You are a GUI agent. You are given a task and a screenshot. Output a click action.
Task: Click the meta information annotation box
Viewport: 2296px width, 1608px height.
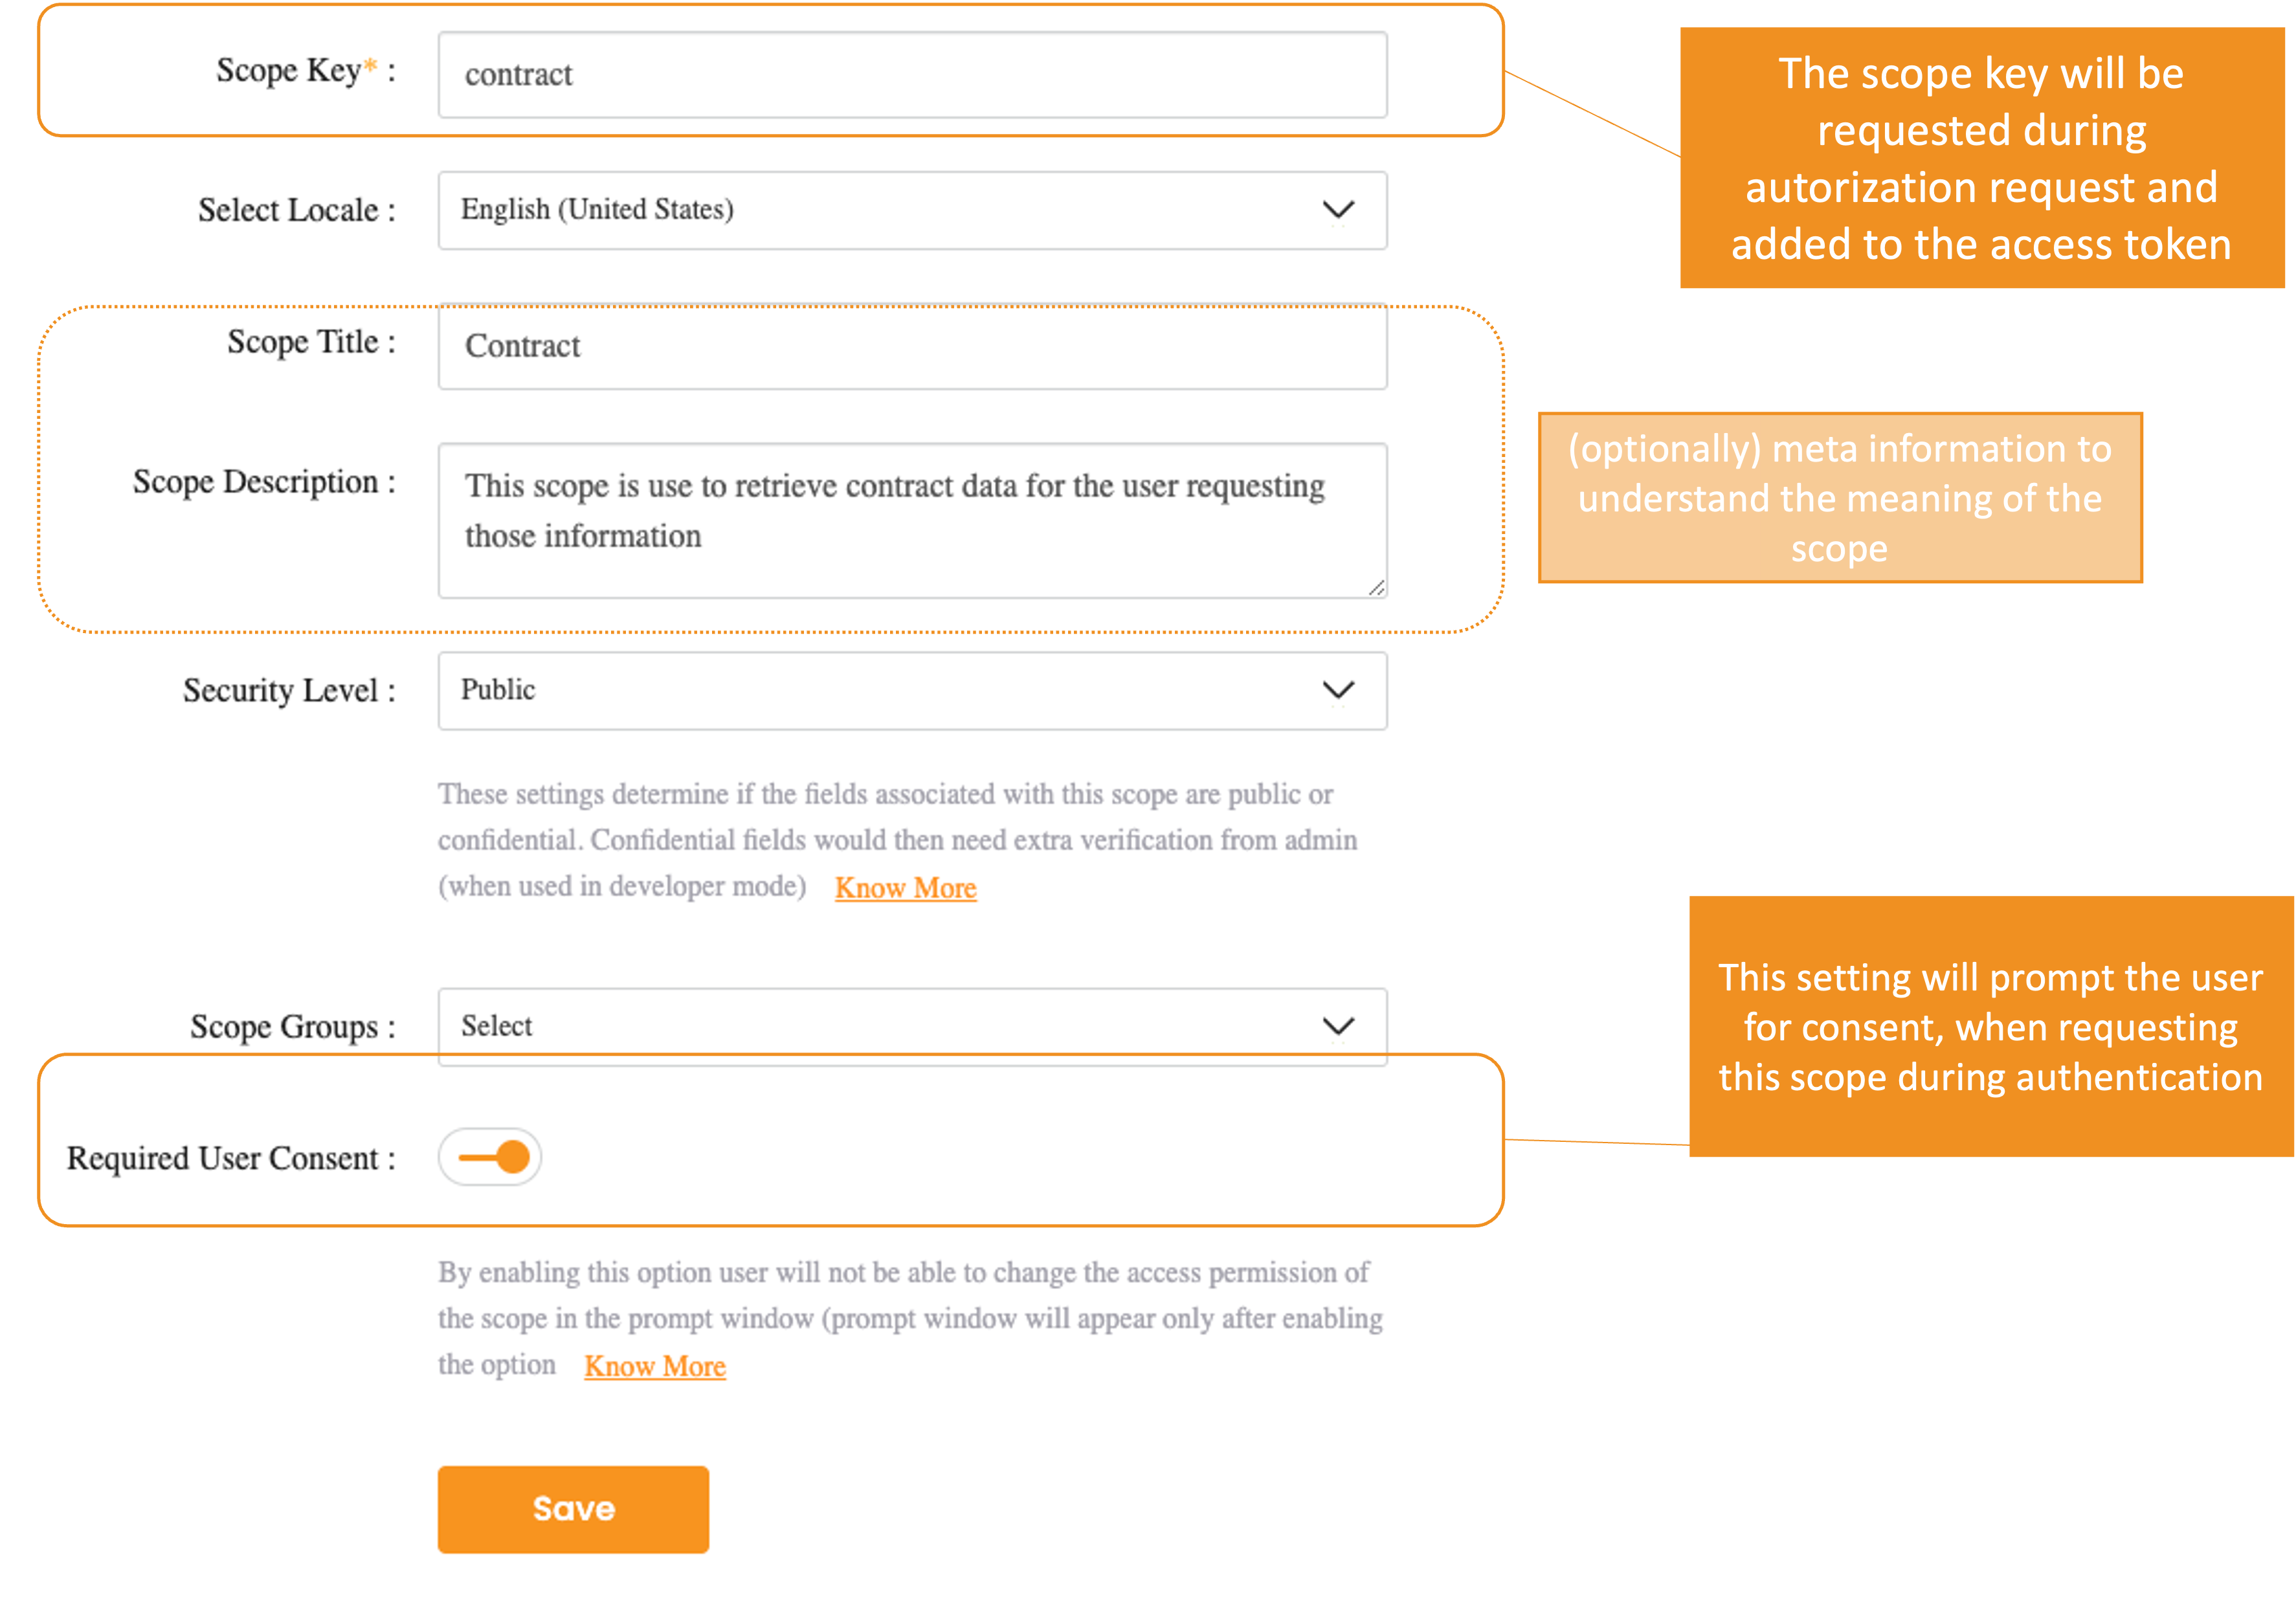click(x=1840, y=498)
